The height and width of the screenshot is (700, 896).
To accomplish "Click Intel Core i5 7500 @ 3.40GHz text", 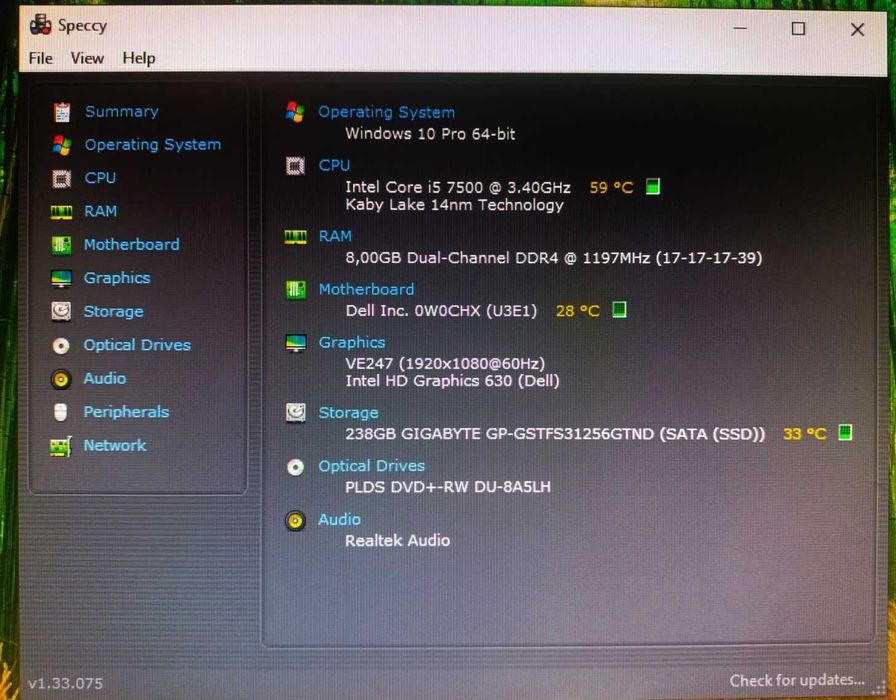I will [458, 187].
